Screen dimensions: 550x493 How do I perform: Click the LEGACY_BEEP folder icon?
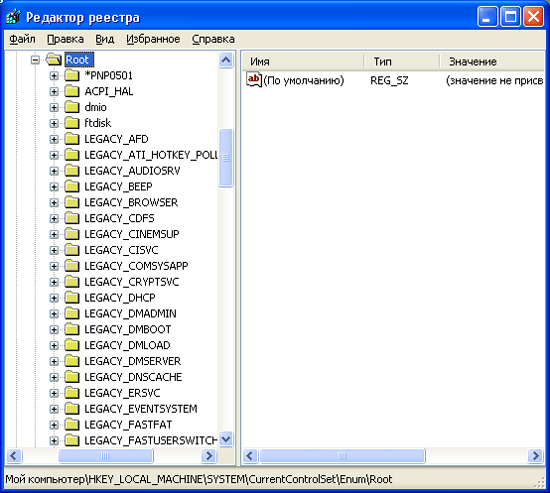click(x=72, y=186)
